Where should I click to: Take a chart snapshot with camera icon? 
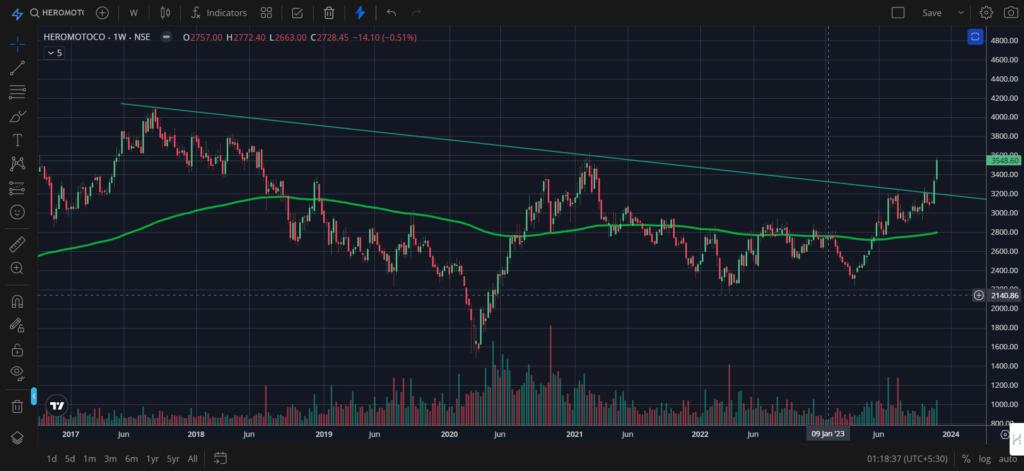pos(1010,12)
